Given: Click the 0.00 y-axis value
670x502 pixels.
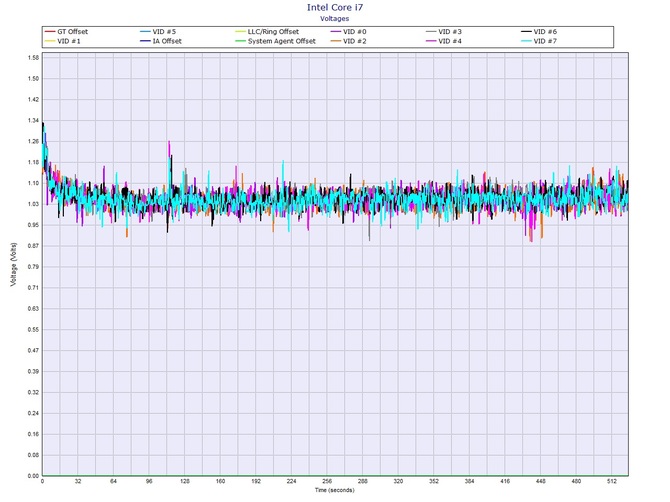Looking at the screenshot, I should click(33, 476).
